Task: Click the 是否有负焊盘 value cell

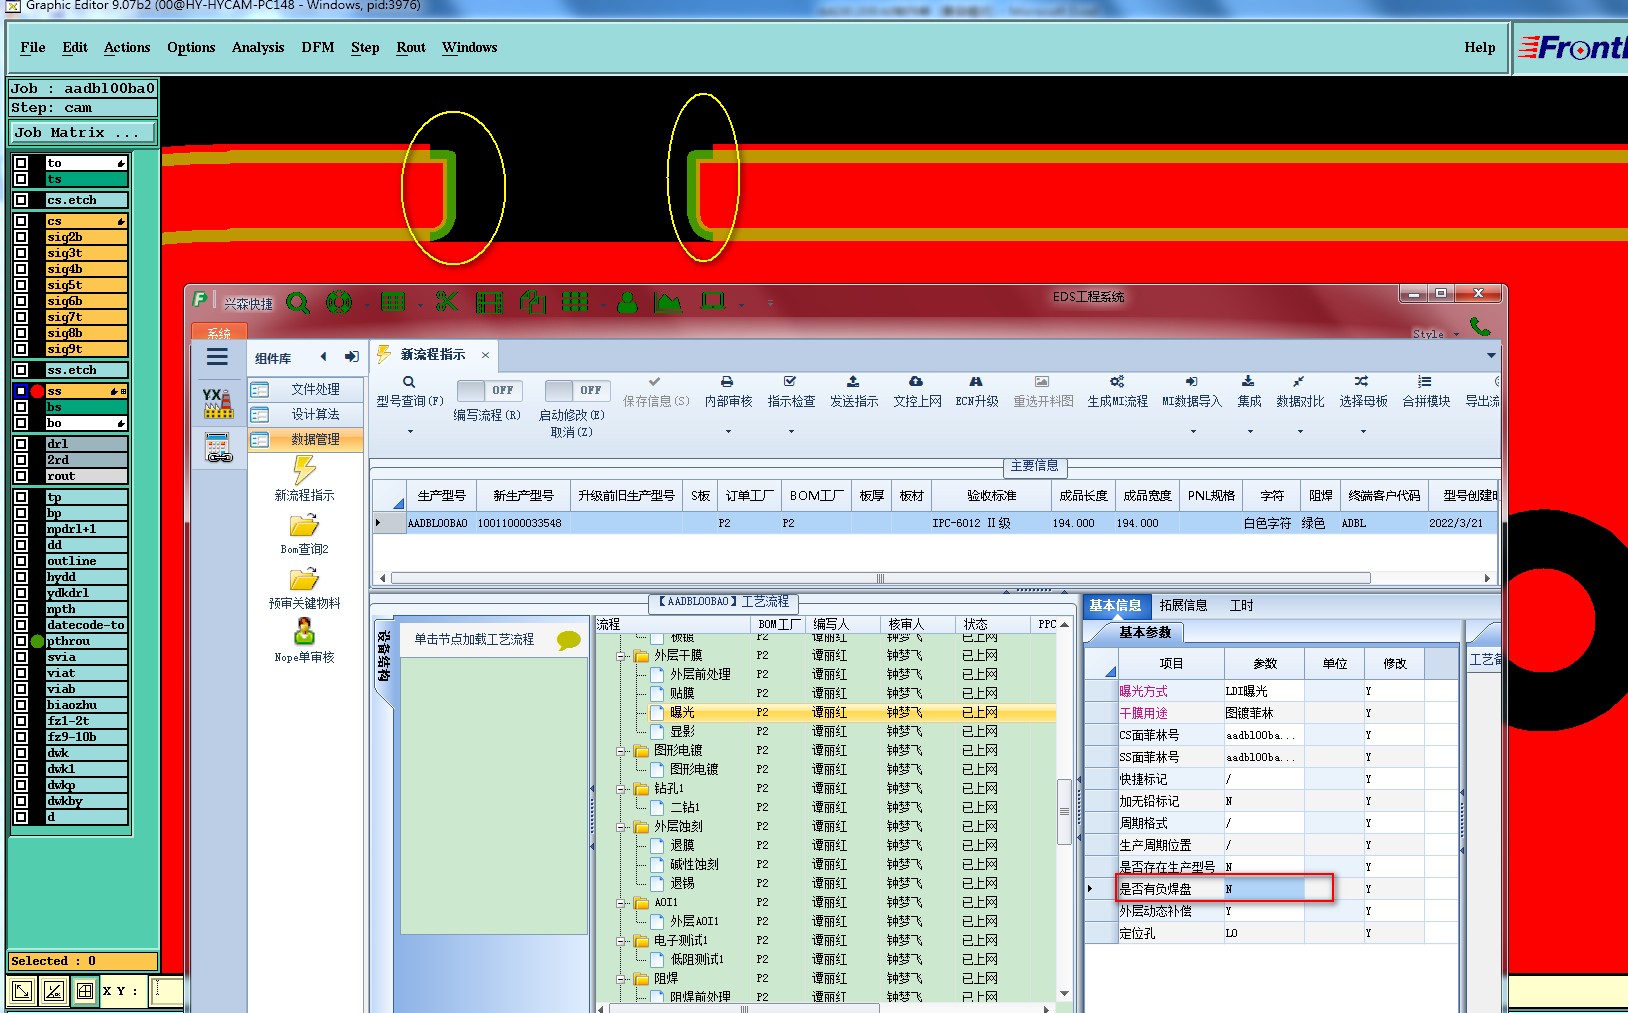Action: [x=1265, y=889]
